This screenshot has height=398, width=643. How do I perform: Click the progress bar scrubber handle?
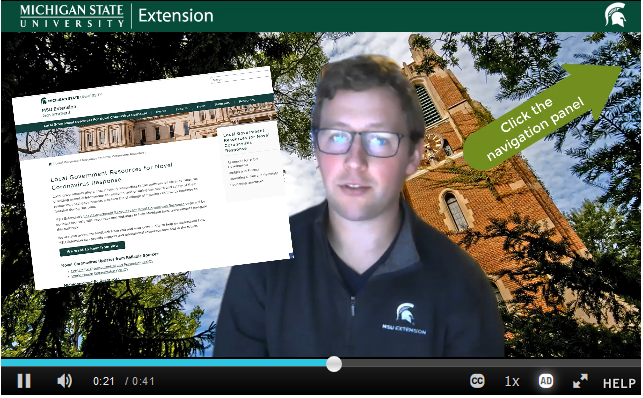coord(334,364)
